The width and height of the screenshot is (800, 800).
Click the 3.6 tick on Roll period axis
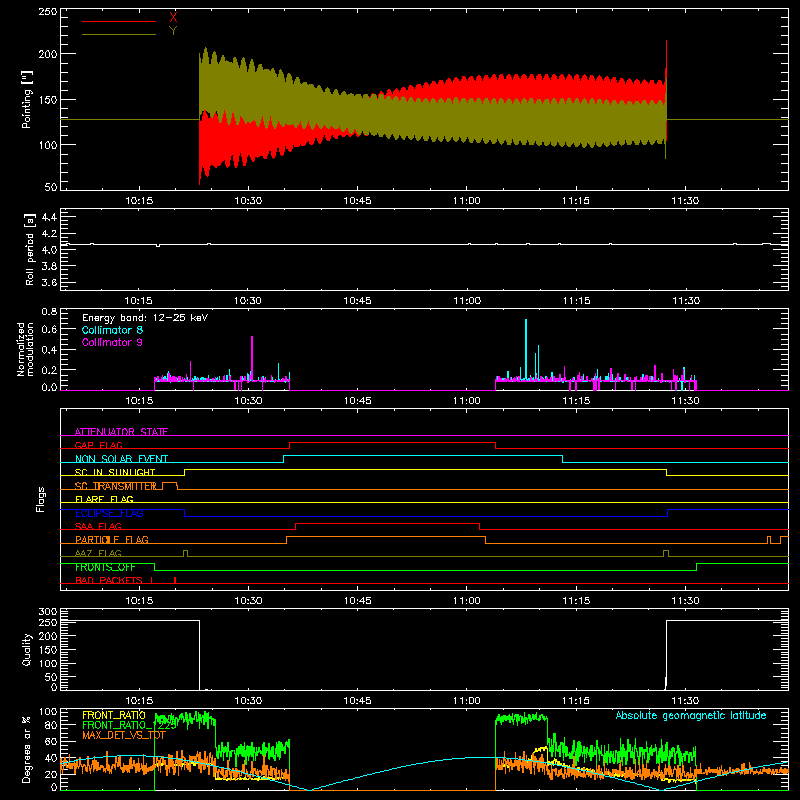coord(49,283)
